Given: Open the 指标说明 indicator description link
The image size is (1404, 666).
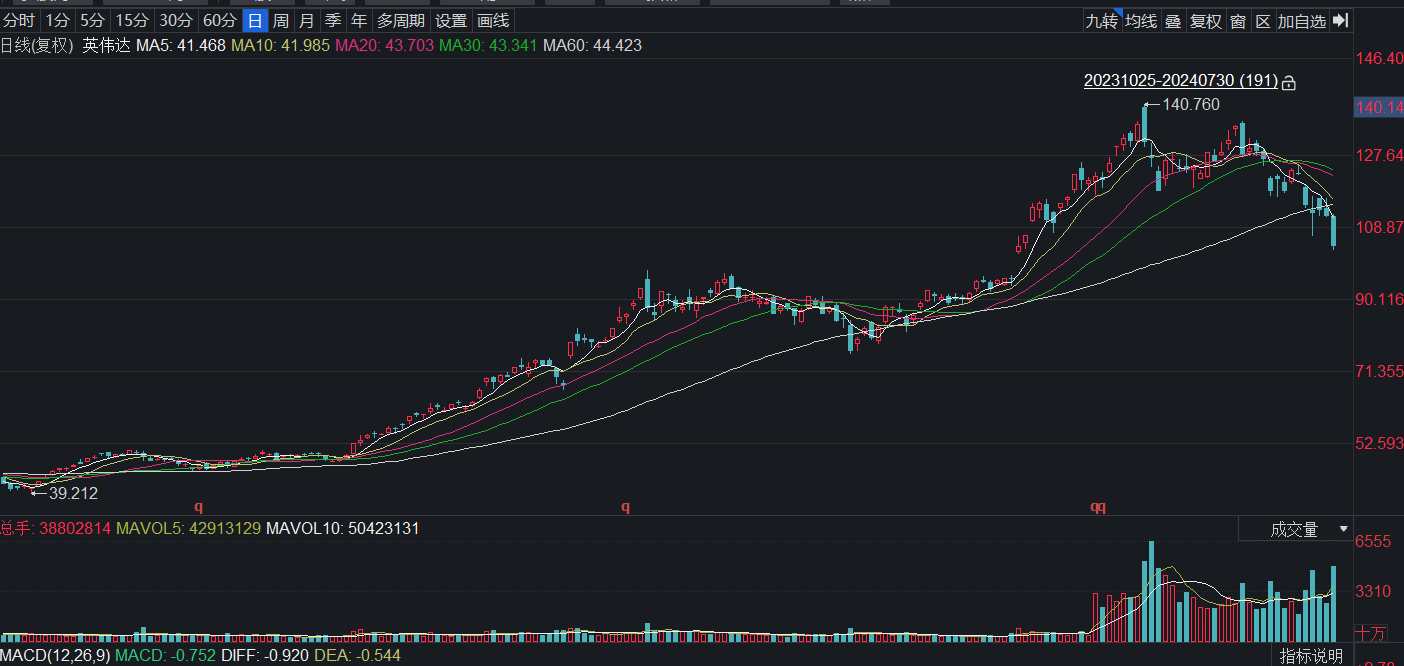Looking at the screenshot, I should (x=1312, y=656).
